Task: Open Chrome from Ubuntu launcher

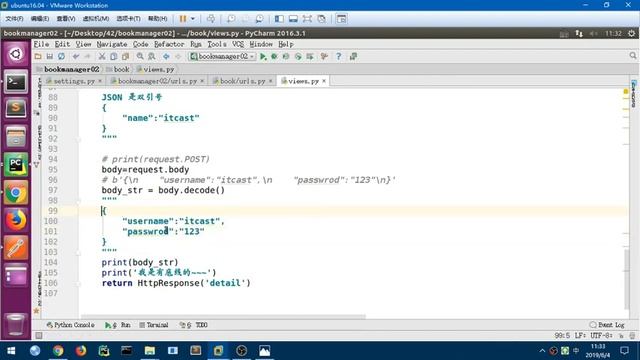Action: click(16, 193)
